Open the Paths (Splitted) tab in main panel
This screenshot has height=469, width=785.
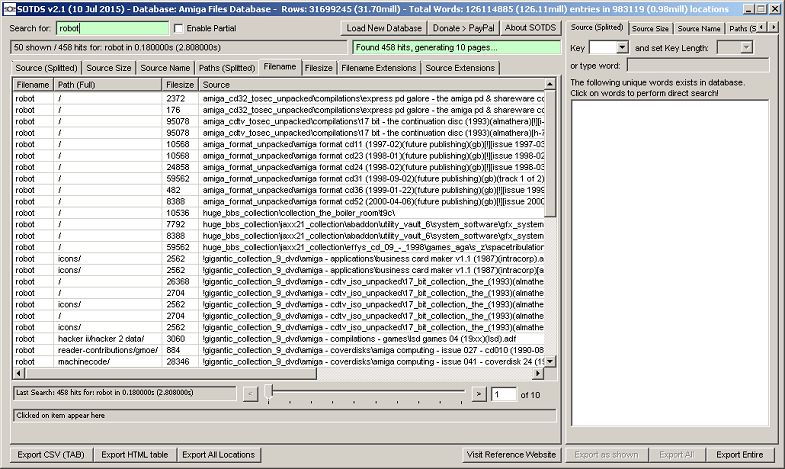pos(227,68)
